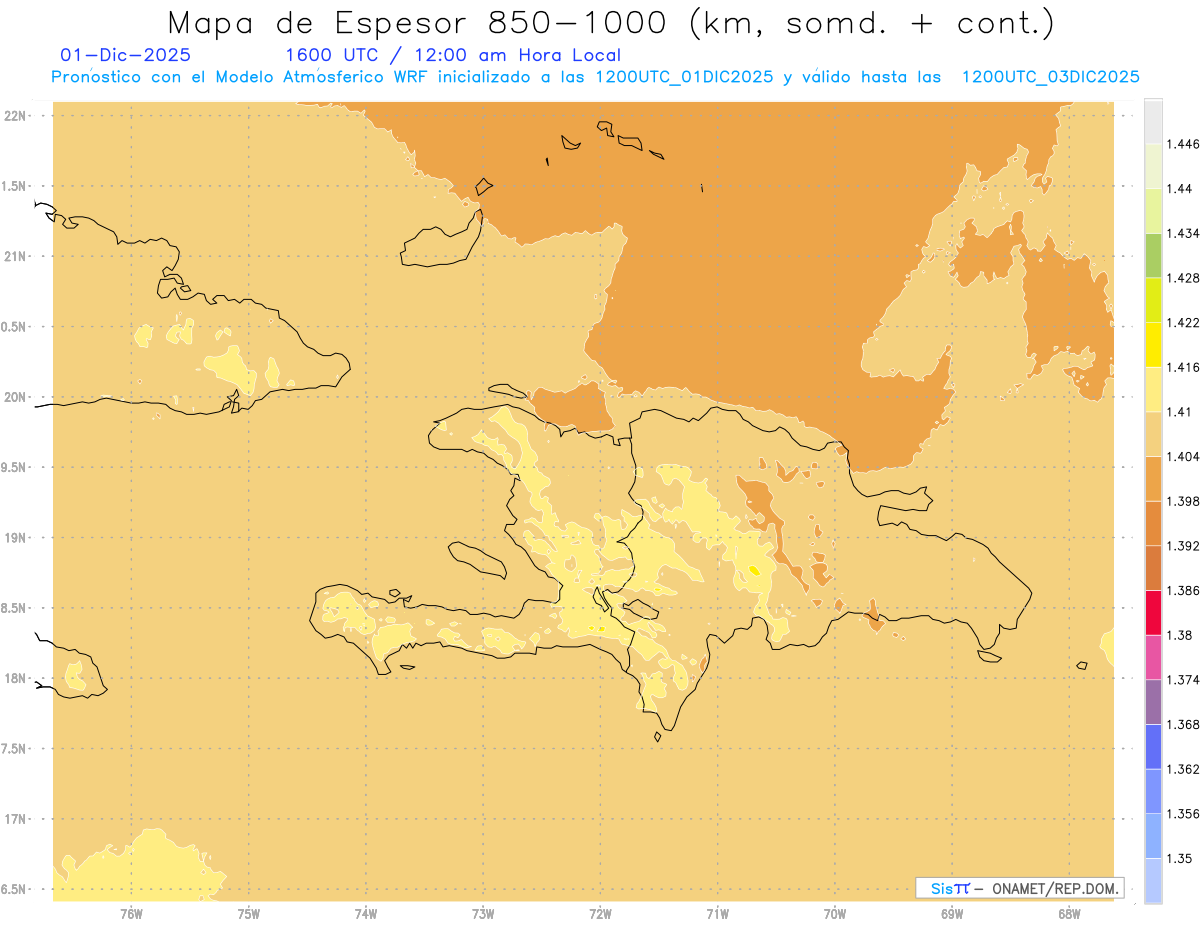
Task: Click the '17N' latitude label
Action: 14,819
